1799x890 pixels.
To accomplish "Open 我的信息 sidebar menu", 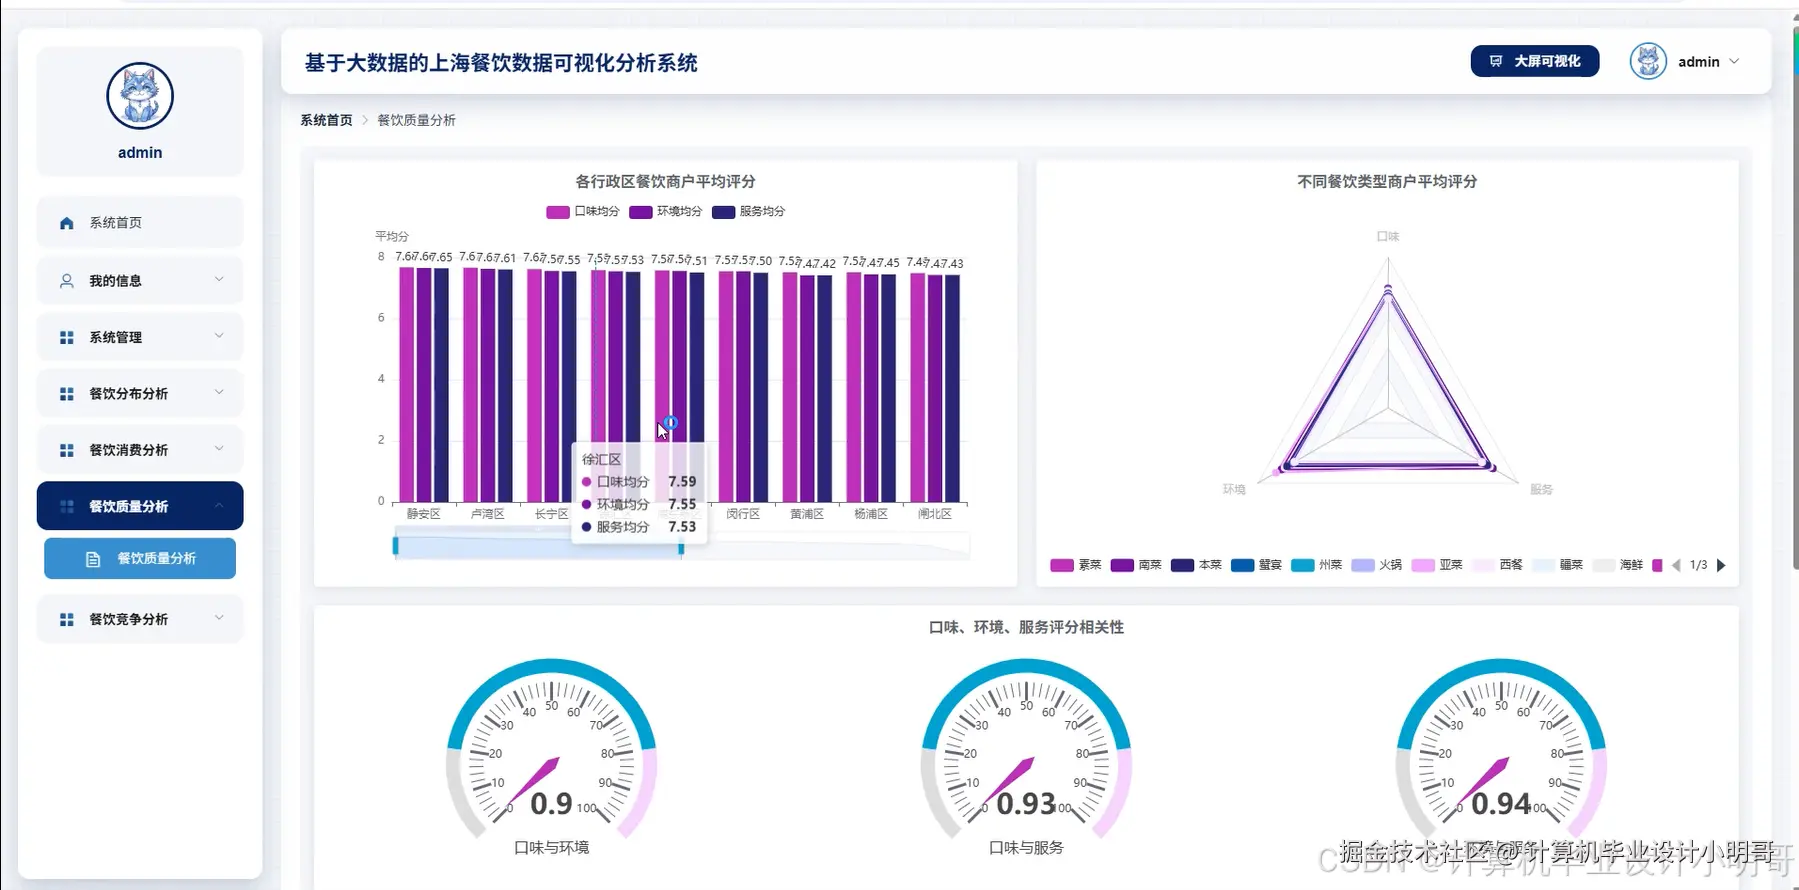I will (x=140, y=281).
